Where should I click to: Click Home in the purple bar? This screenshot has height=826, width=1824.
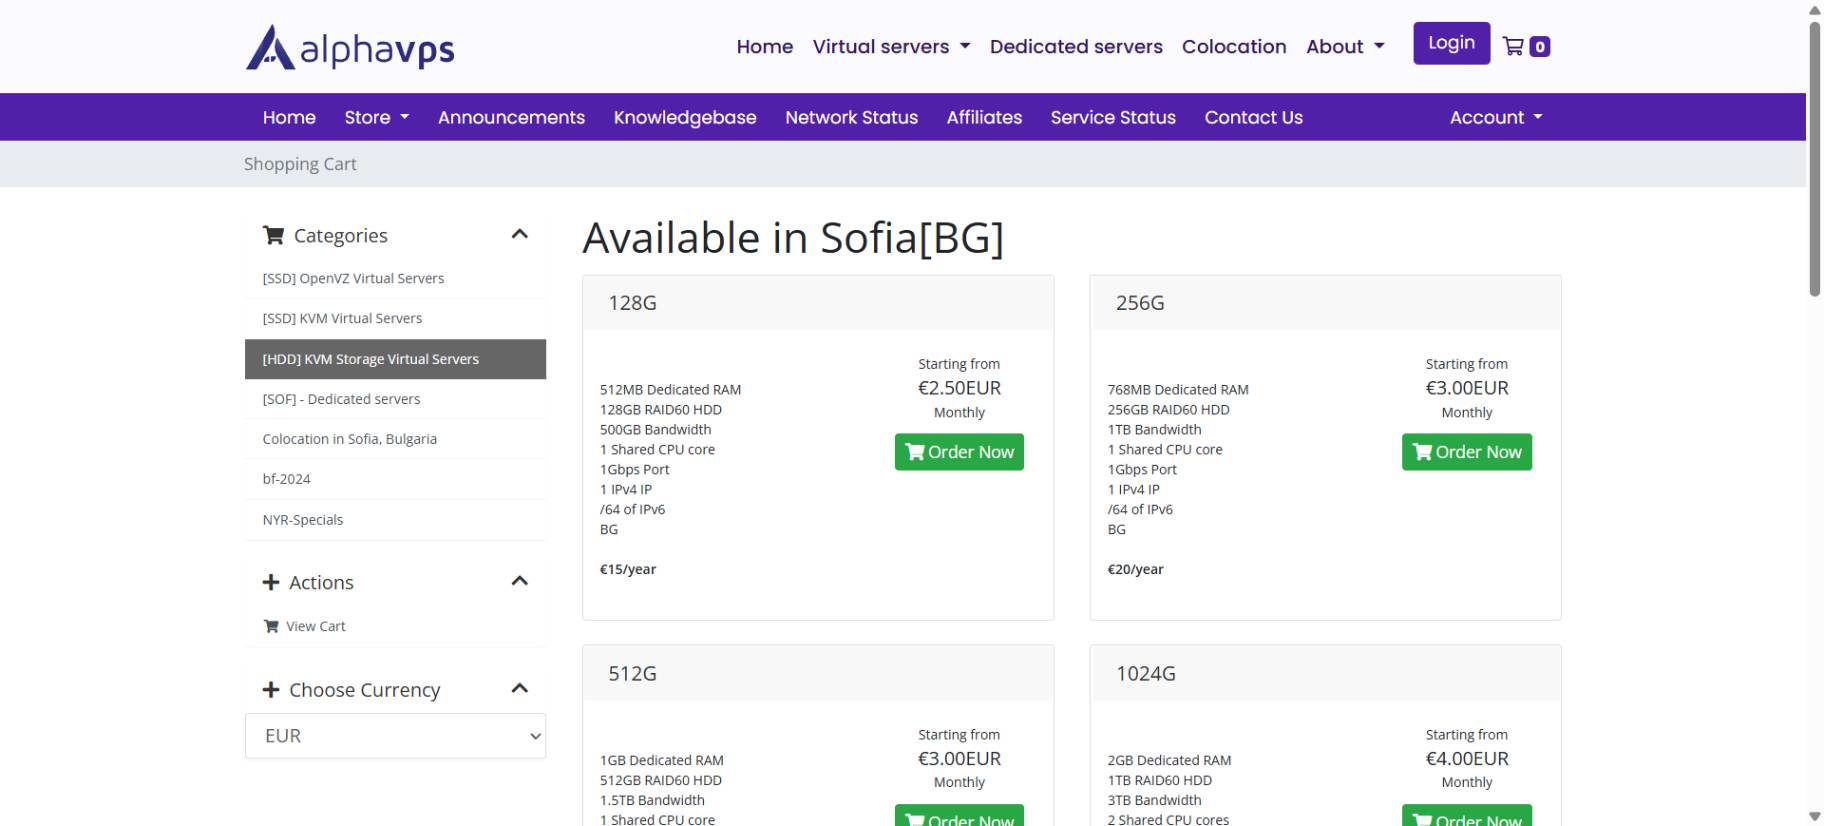tap(289, 117)
